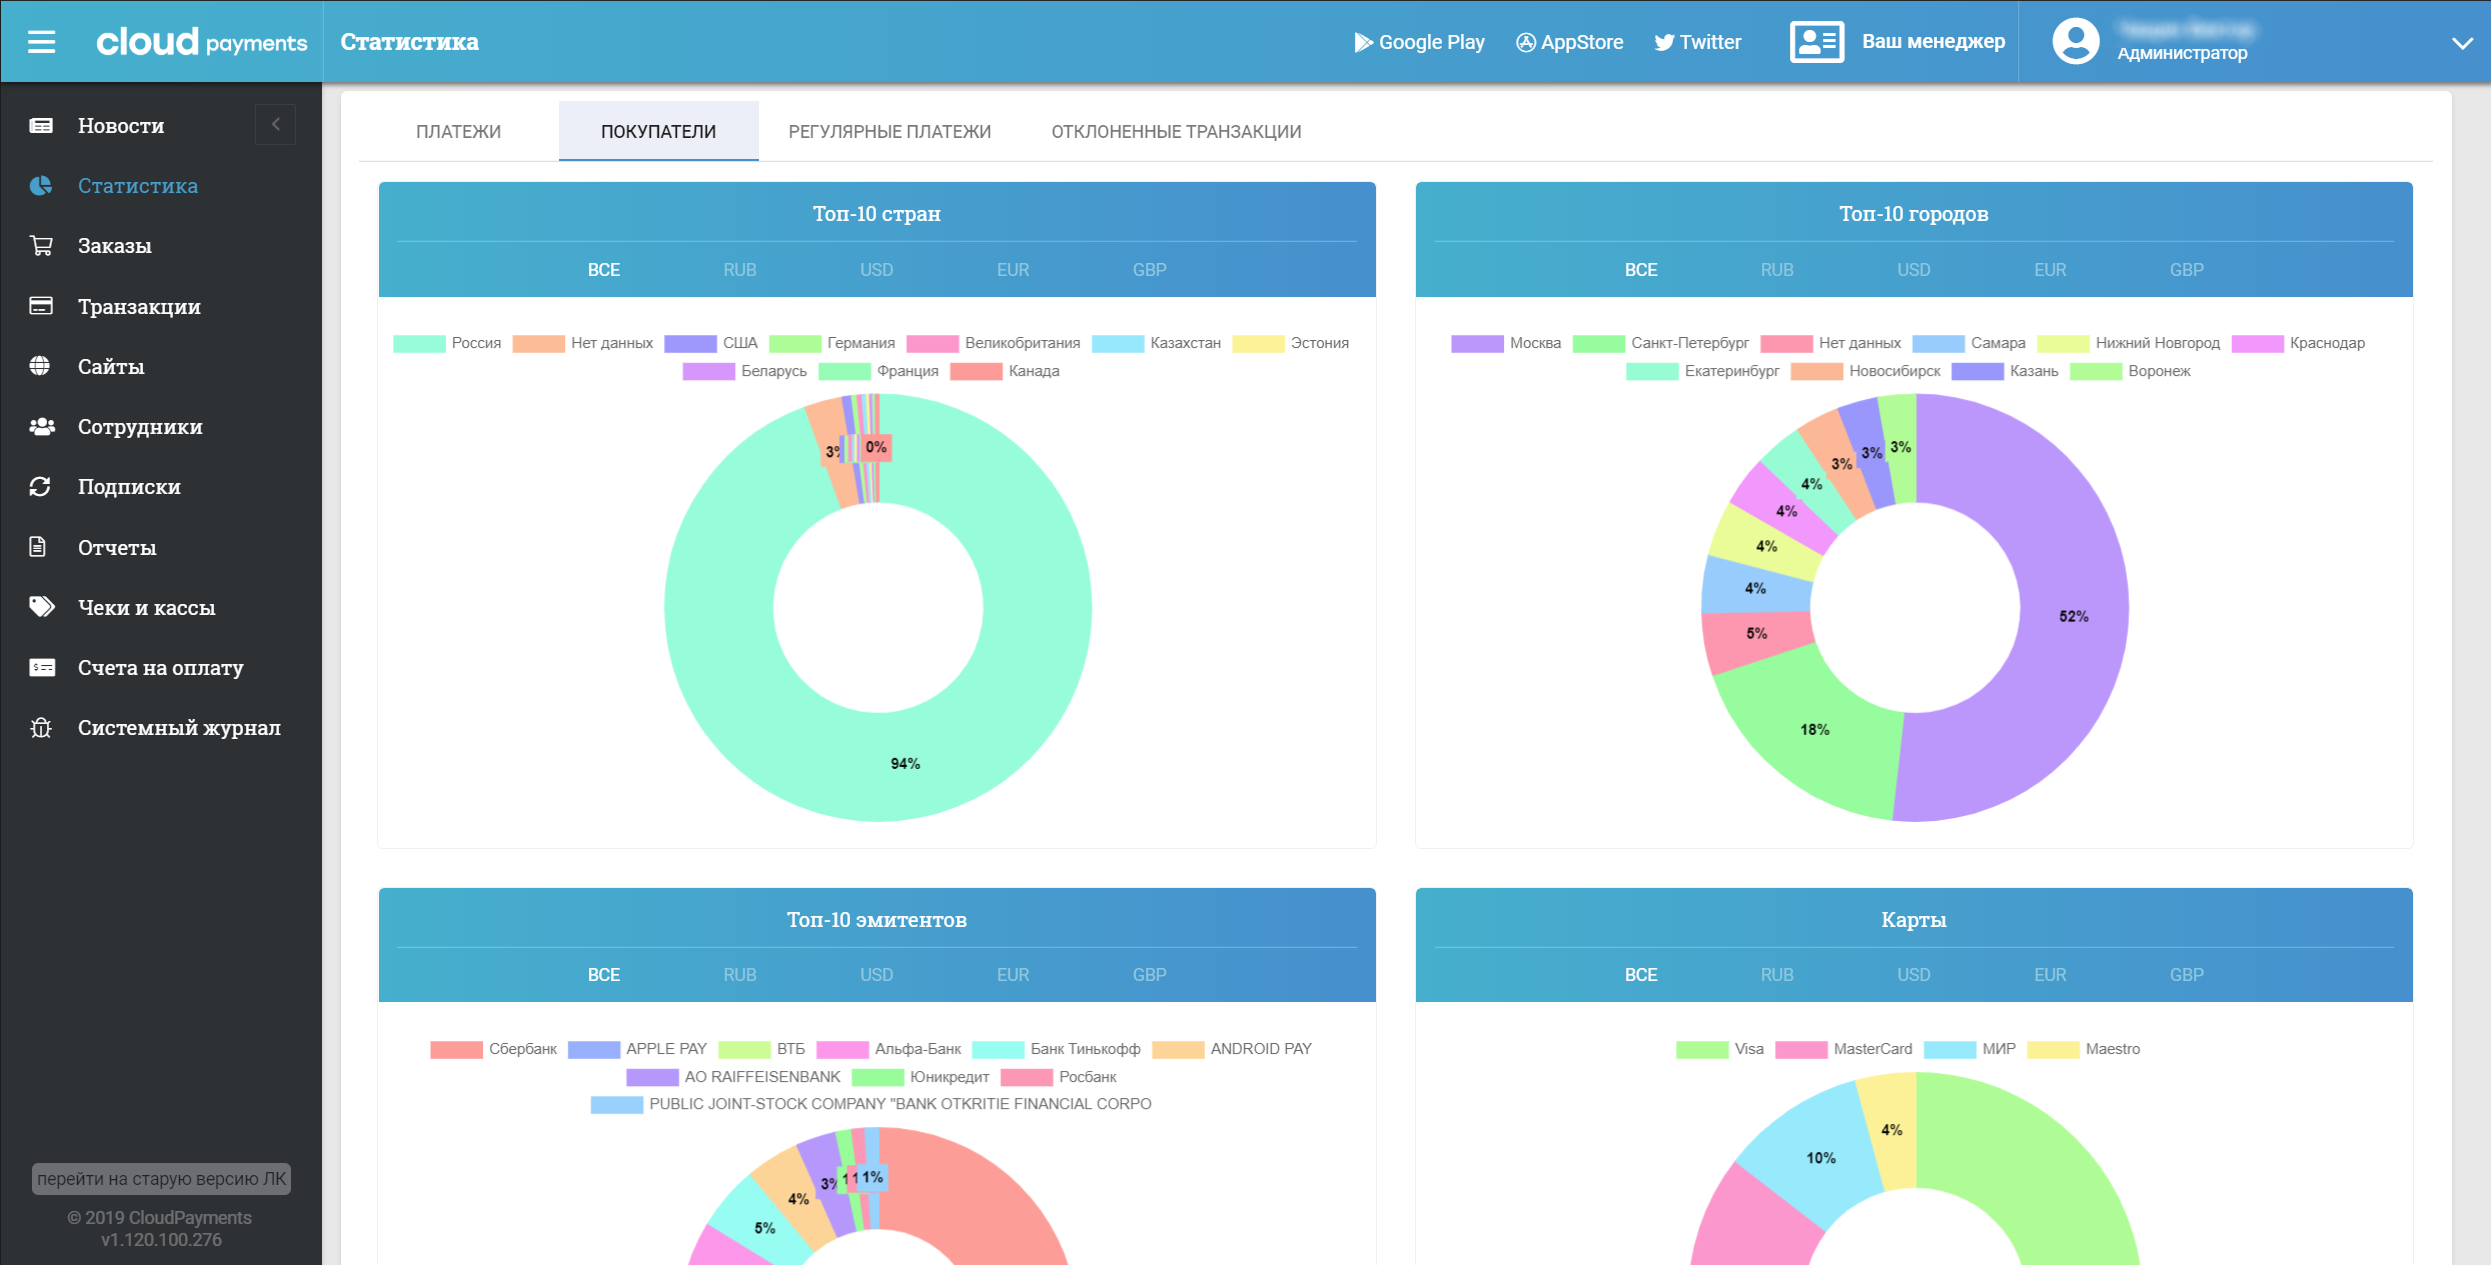
Task: Open the Заказы sidebar menu item
Action: coord(115,246)
